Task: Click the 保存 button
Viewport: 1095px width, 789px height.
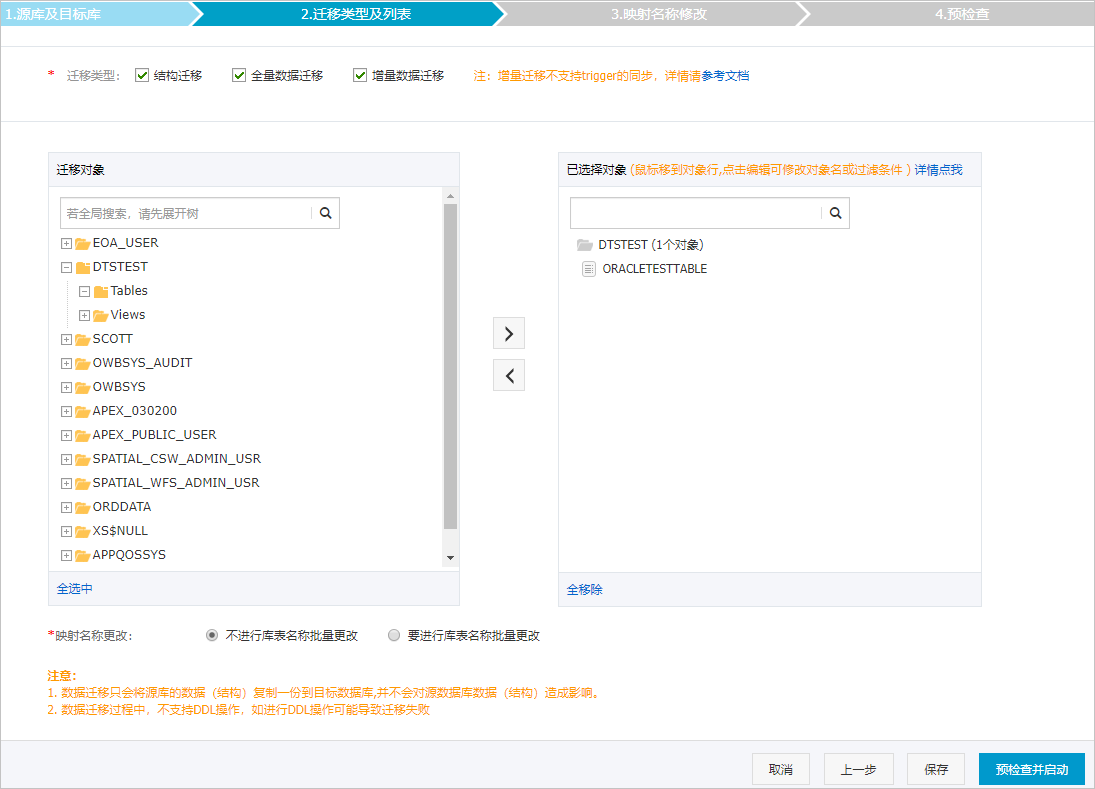Action: (x=936, y=769)
